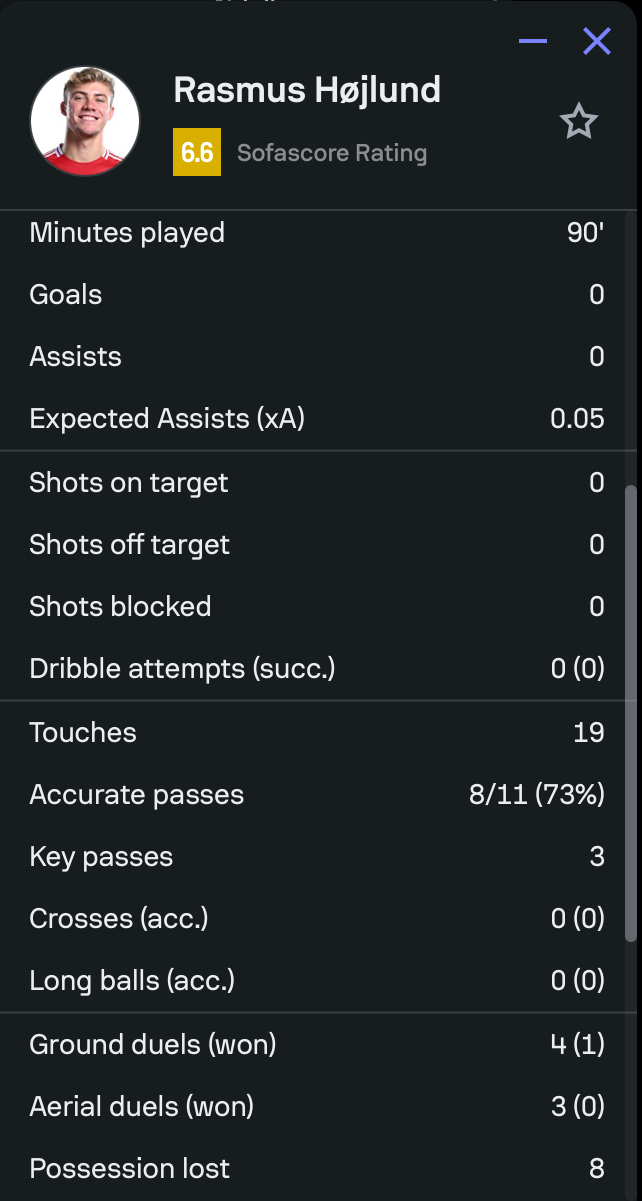642x1201 pixels.
Task: Favorite player with the star icon
Action: pos(578,122)
